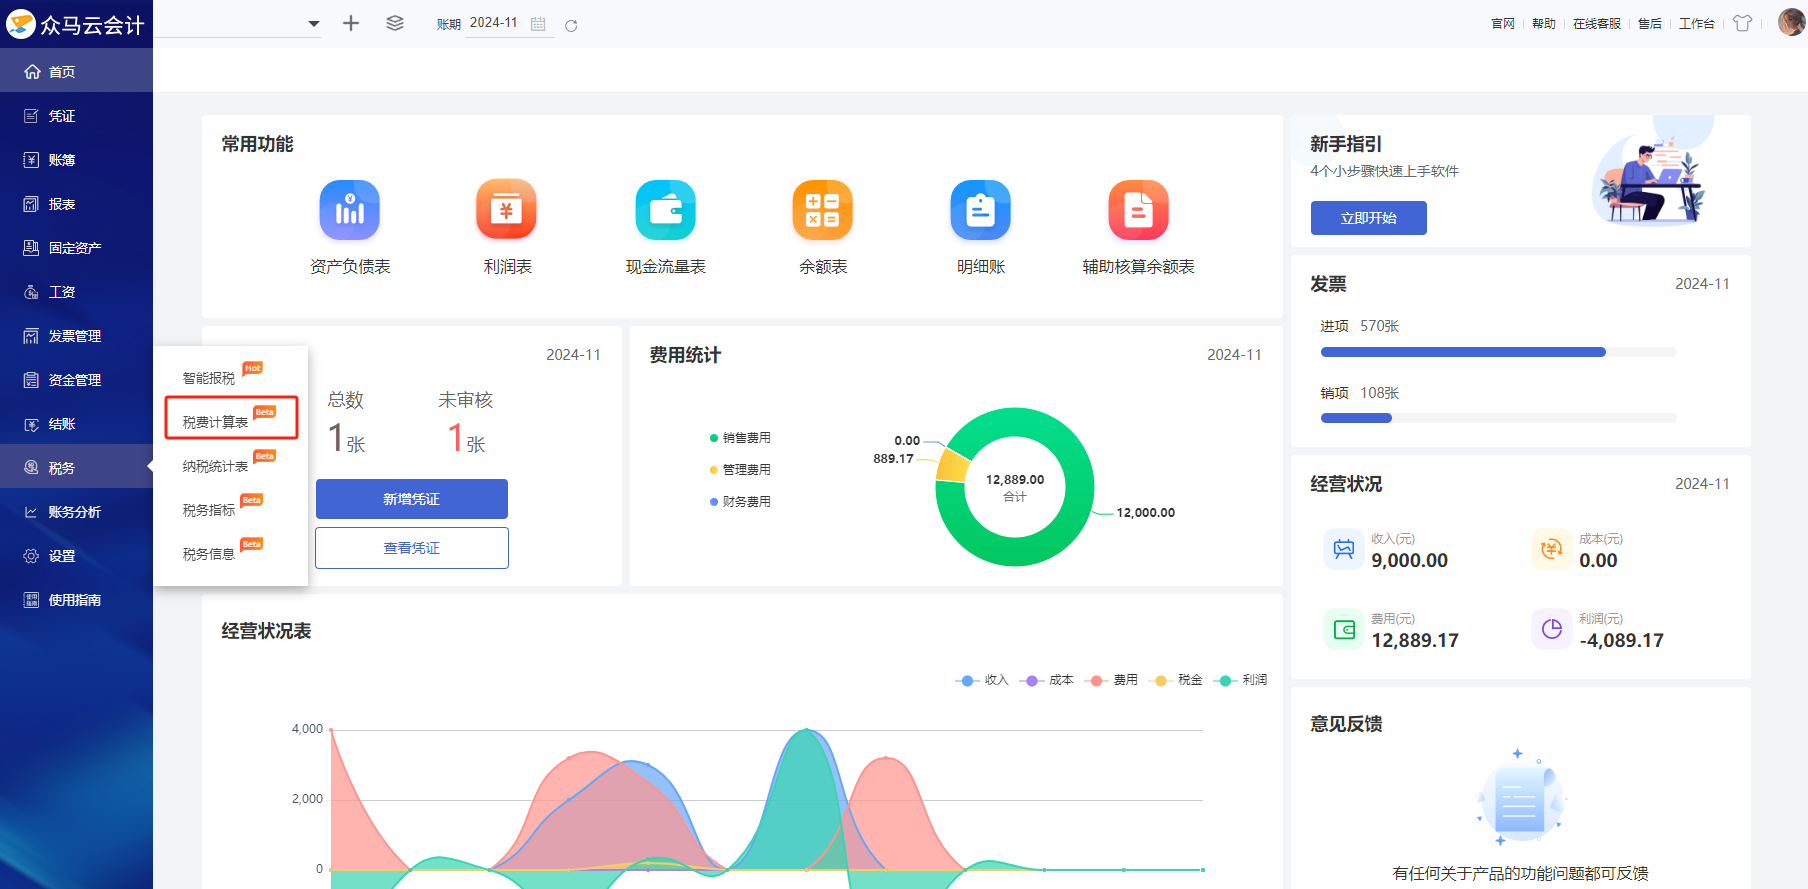Click the 利润(元) profit pie icon
The image size is (1808, 889).
[1552, 629]
